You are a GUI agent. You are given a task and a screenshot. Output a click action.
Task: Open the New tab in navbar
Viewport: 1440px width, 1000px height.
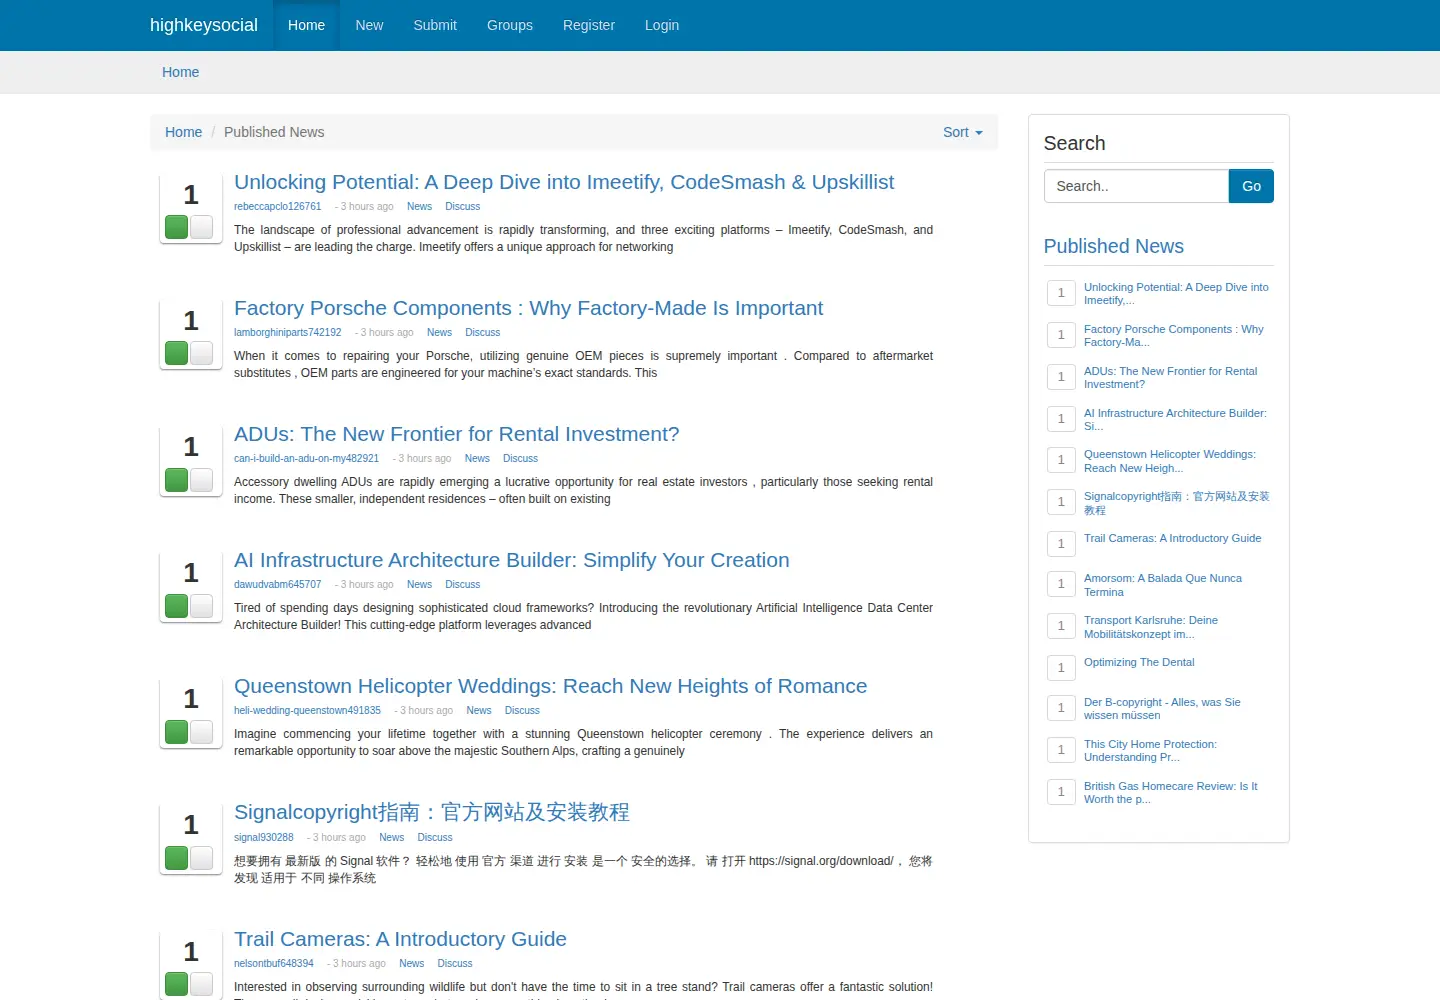369,25
